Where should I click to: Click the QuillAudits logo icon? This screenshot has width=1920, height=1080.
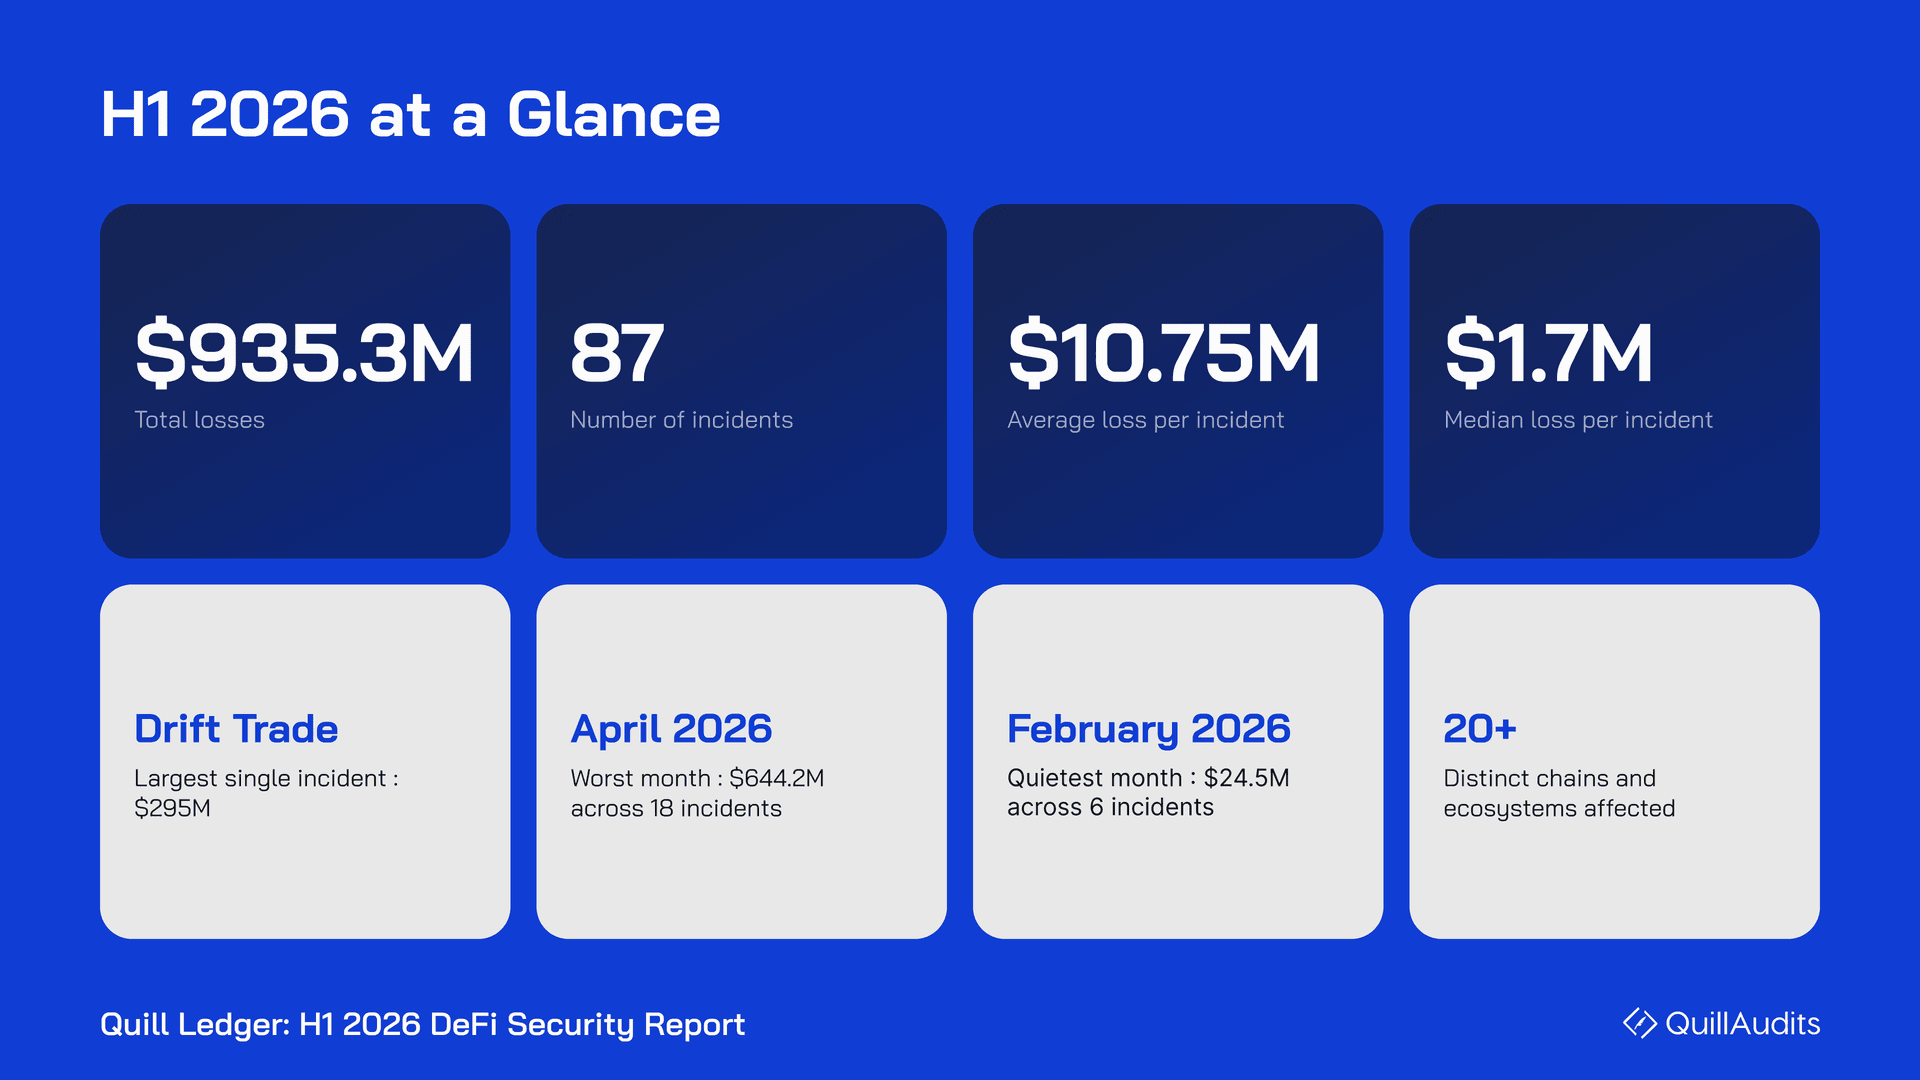coord(1640,1023)
